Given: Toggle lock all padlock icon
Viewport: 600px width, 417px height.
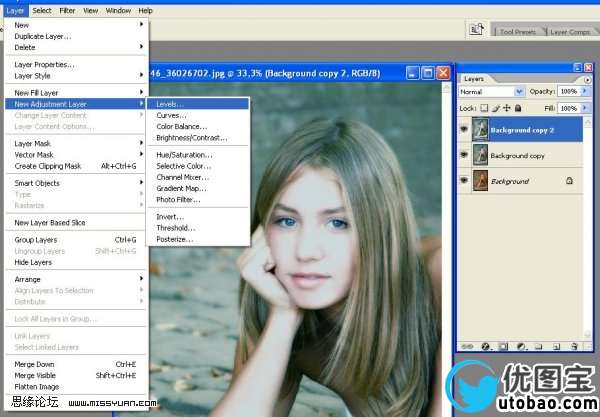Looking at the screenshot, I should pos(518,108).
